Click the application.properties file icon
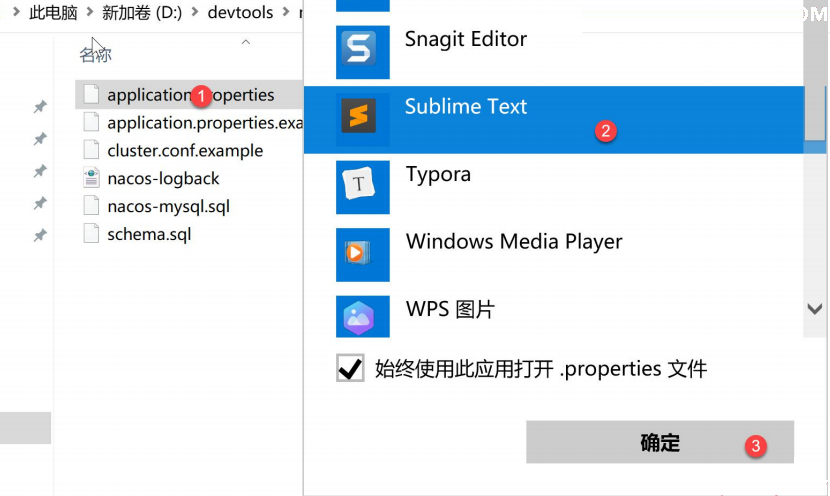Viewport: 830px width, 496px height. [91, 94]
